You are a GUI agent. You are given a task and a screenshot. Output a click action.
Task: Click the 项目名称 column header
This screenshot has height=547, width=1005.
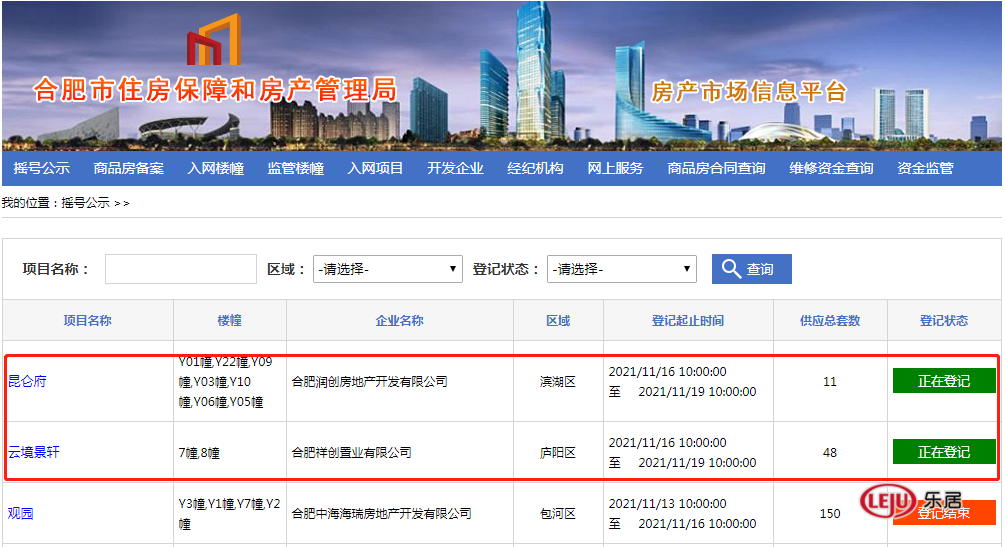[88, 320]
